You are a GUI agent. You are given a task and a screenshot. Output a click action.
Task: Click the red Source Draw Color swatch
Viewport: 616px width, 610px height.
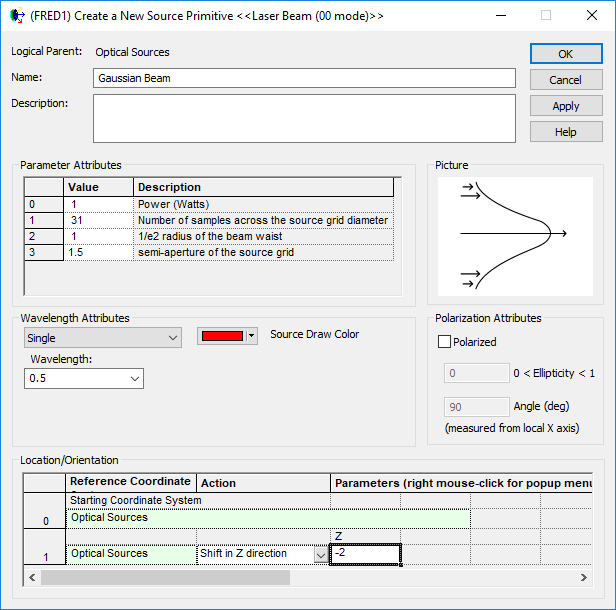222,336
